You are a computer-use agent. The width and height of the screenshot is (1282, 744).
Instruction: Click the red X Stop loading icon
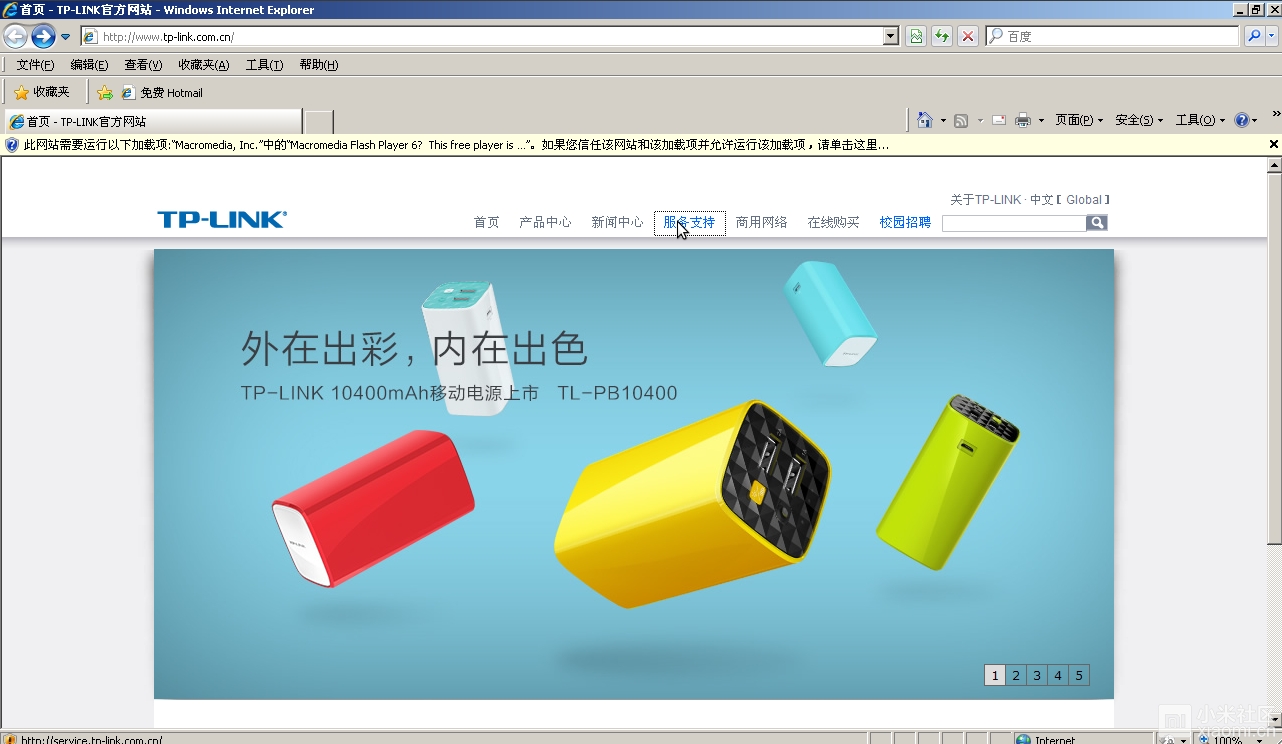(968, 36)
